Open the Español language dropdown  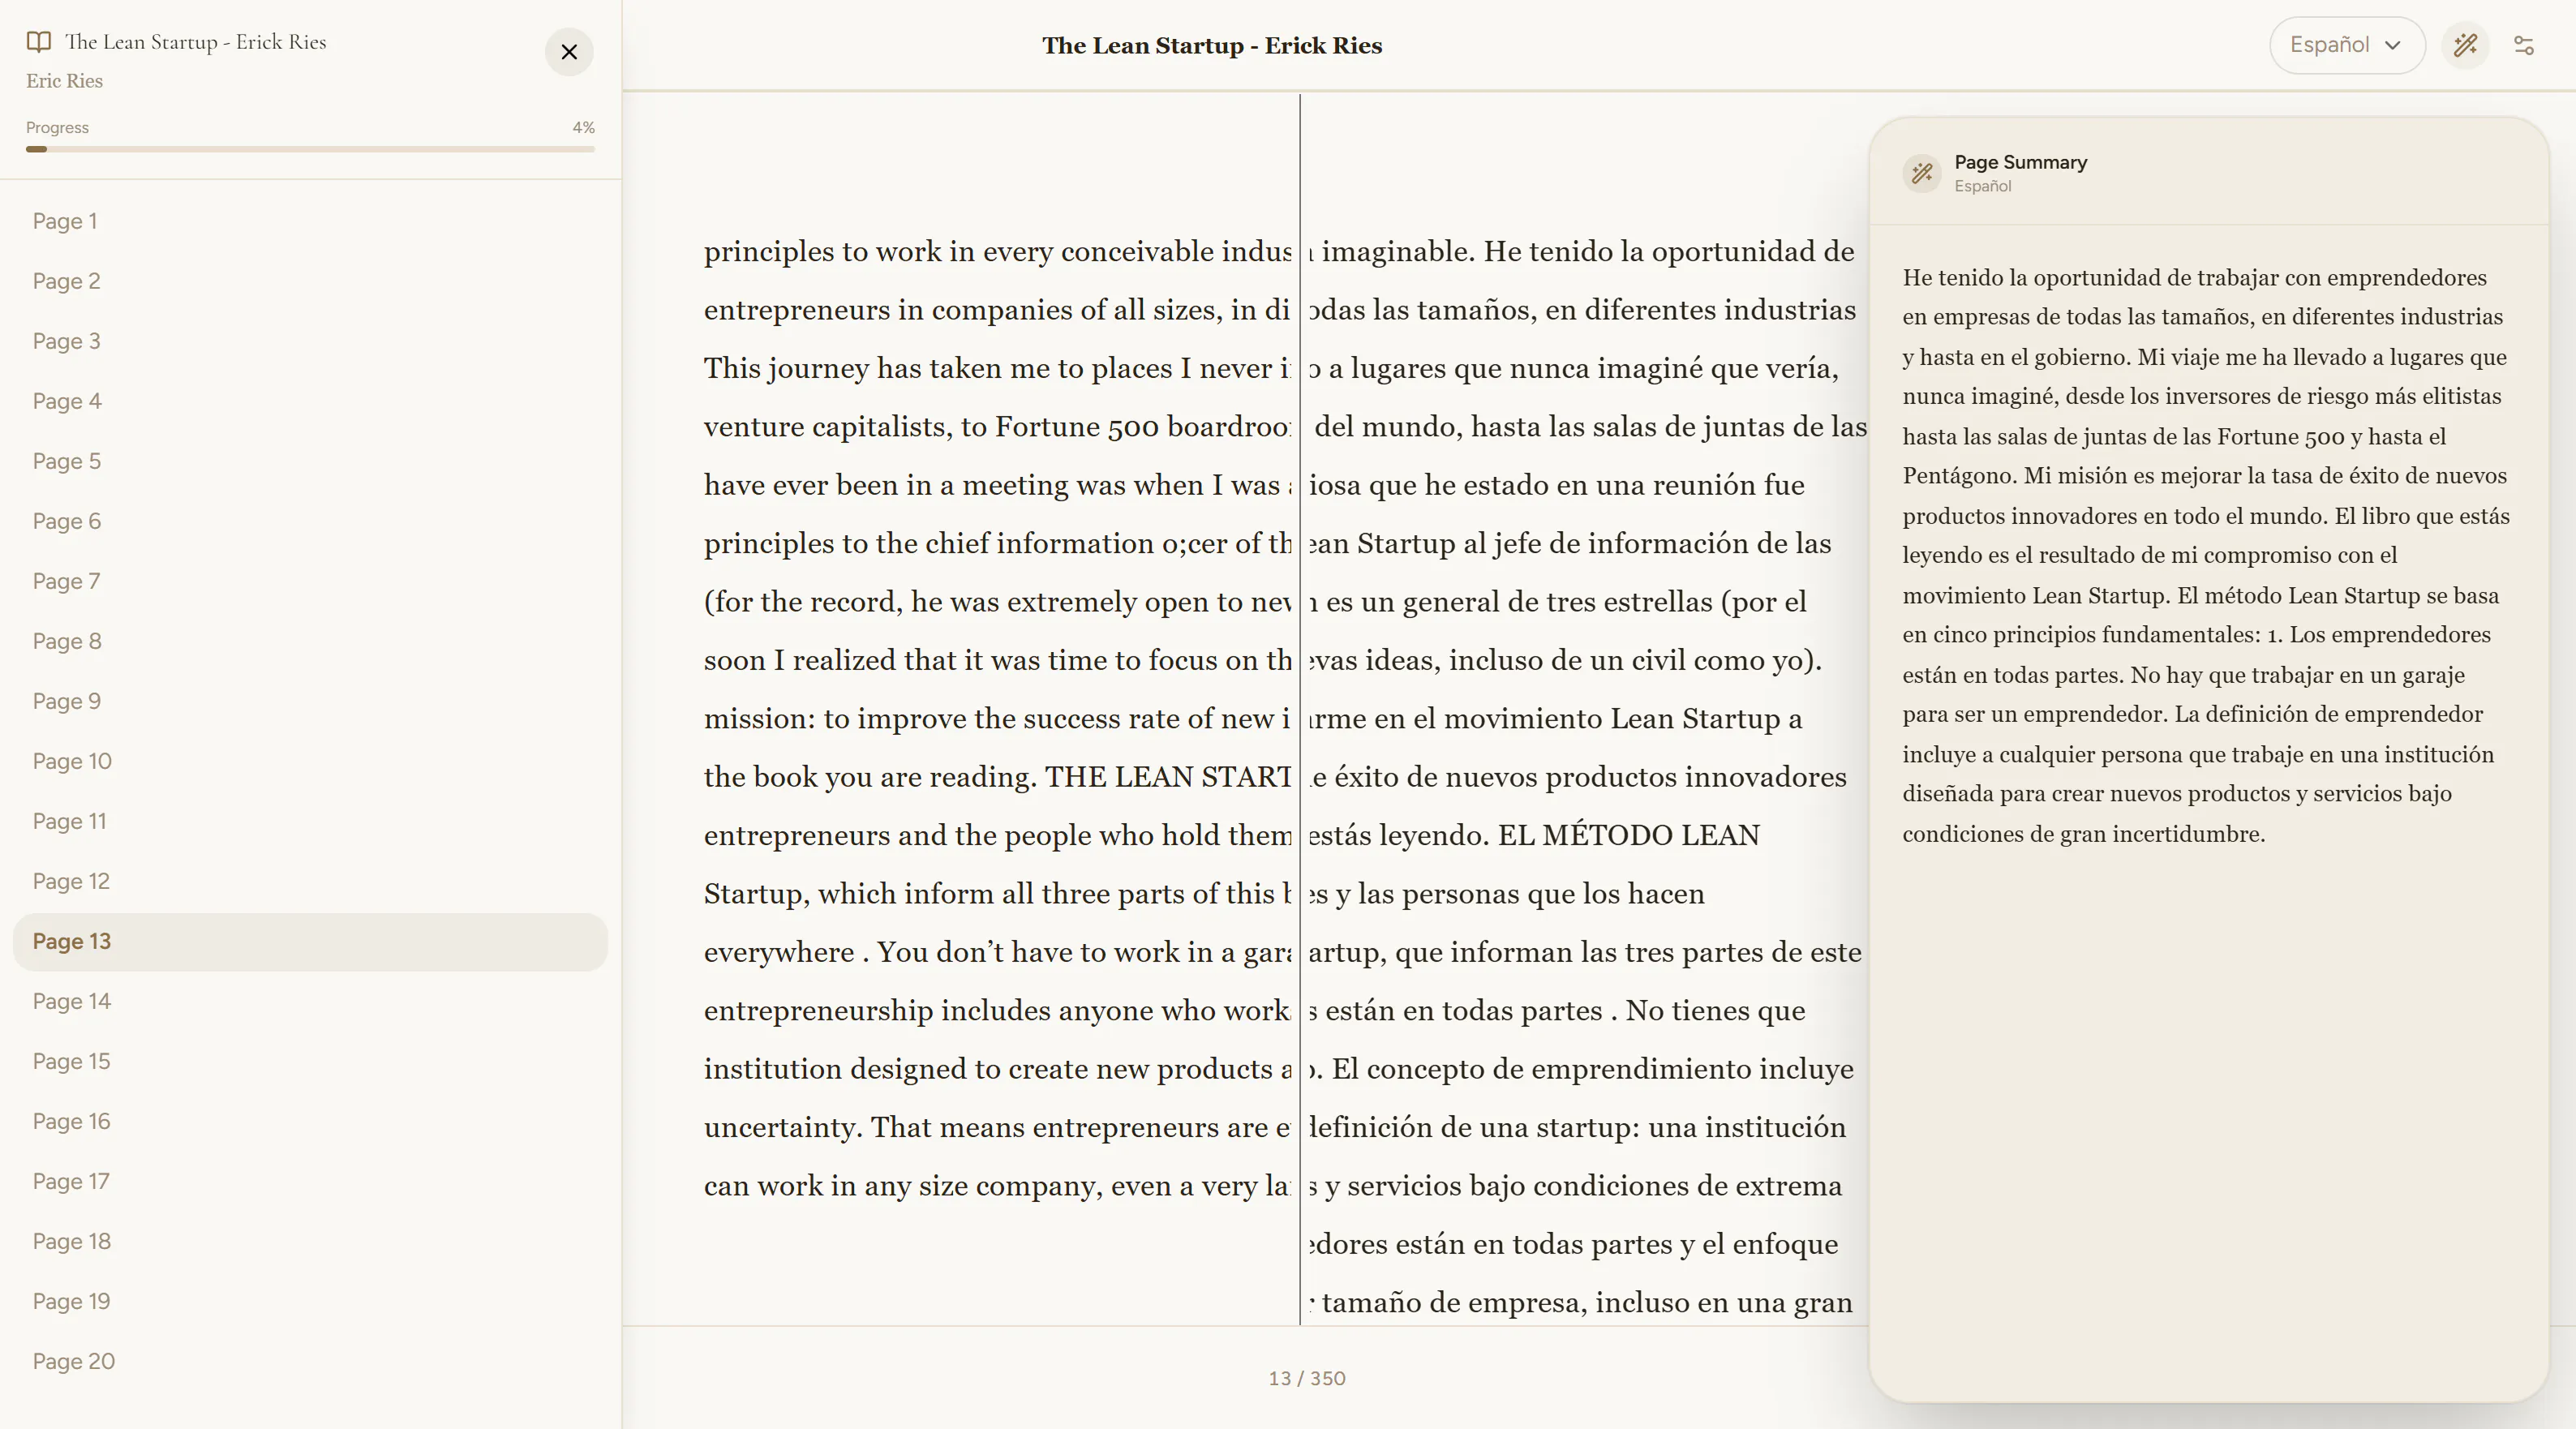2346,45
